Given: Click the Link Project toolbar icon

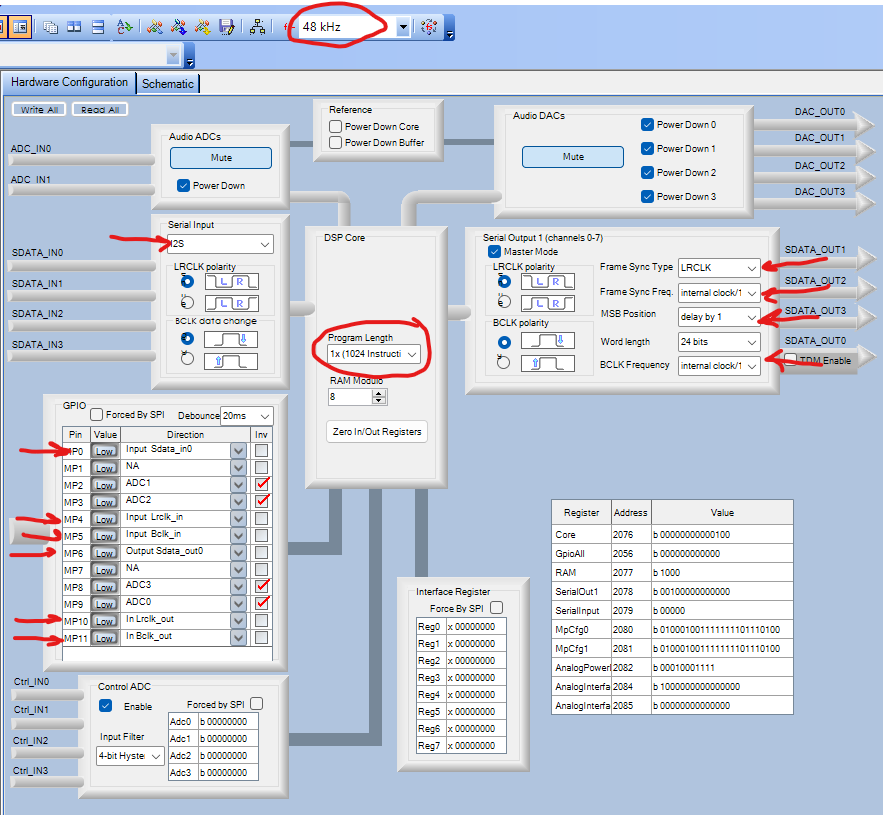Looking at the screenshot, I should coord(155,26).
